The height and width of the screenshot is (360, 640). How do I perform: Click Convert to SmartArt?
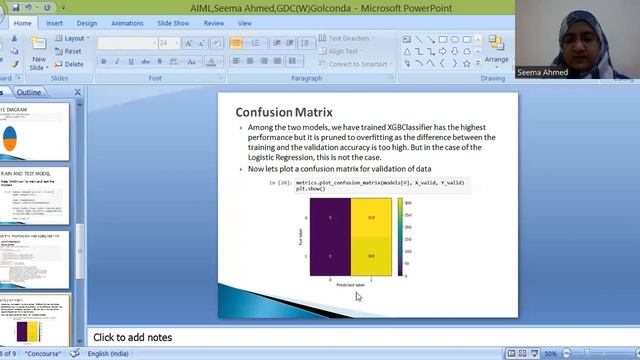[355, 64]
